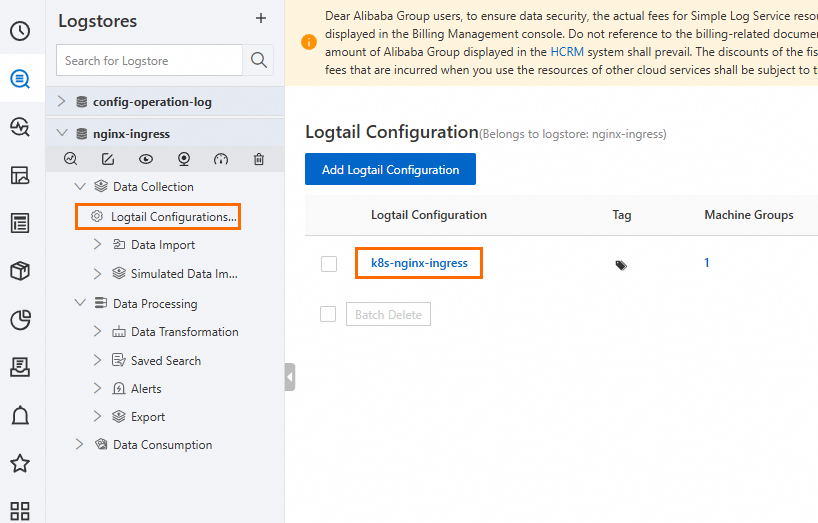This screenshot has height=523, width=818.
Task: Click the Add Logtail Configuration button
Action: (x=390, y=169)
